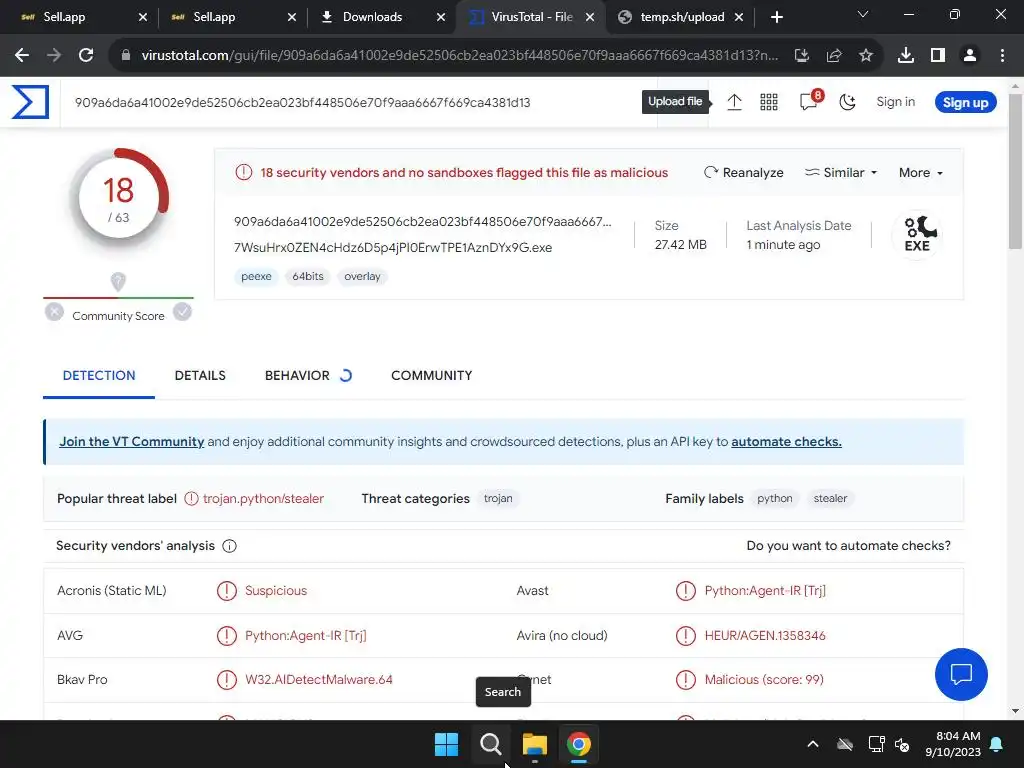Open the notification bell in taskbar

pyautogui.click(x=997, y=744)
